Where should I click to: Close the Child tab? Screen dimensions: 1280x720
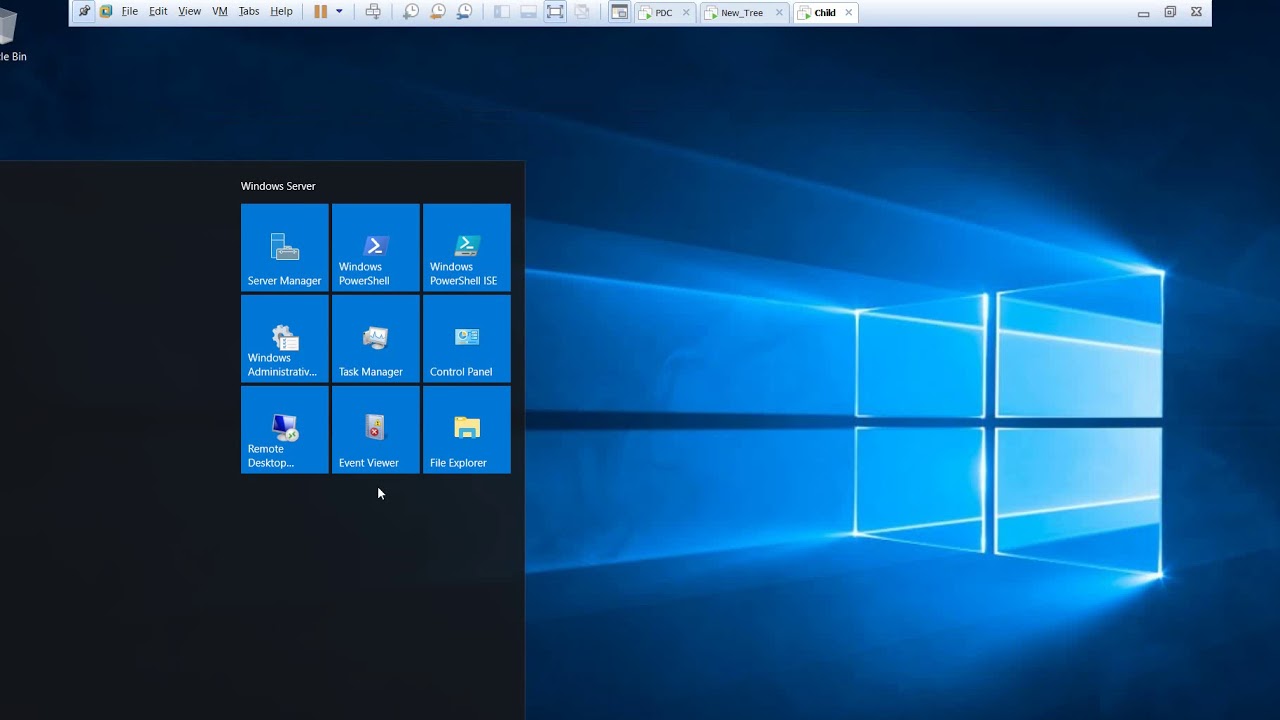(x=849, y=13)
